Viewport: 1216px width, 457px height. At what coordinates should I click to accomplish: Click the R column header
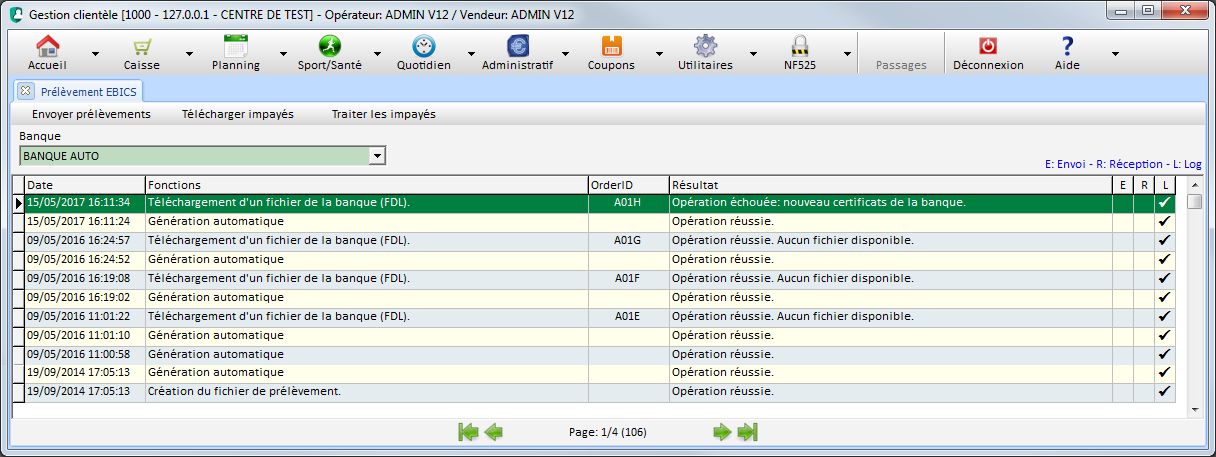tap(1144, 185)
